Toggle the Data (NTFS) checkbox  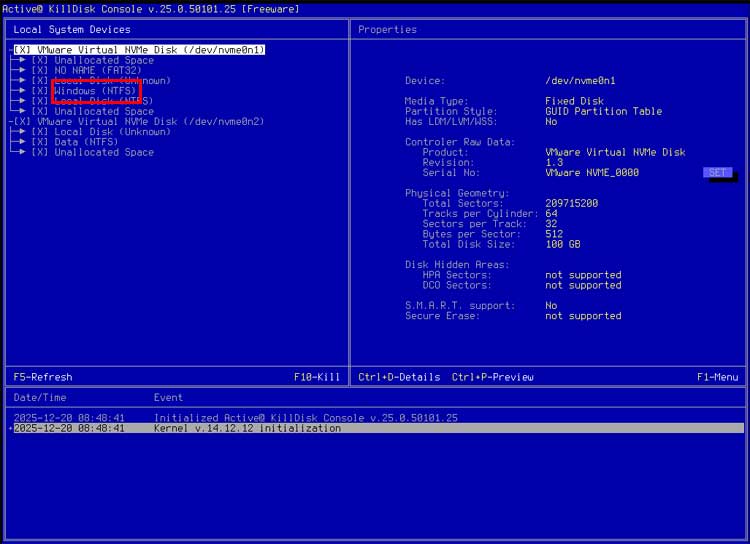pyautogui.click(x=40, y=142)
